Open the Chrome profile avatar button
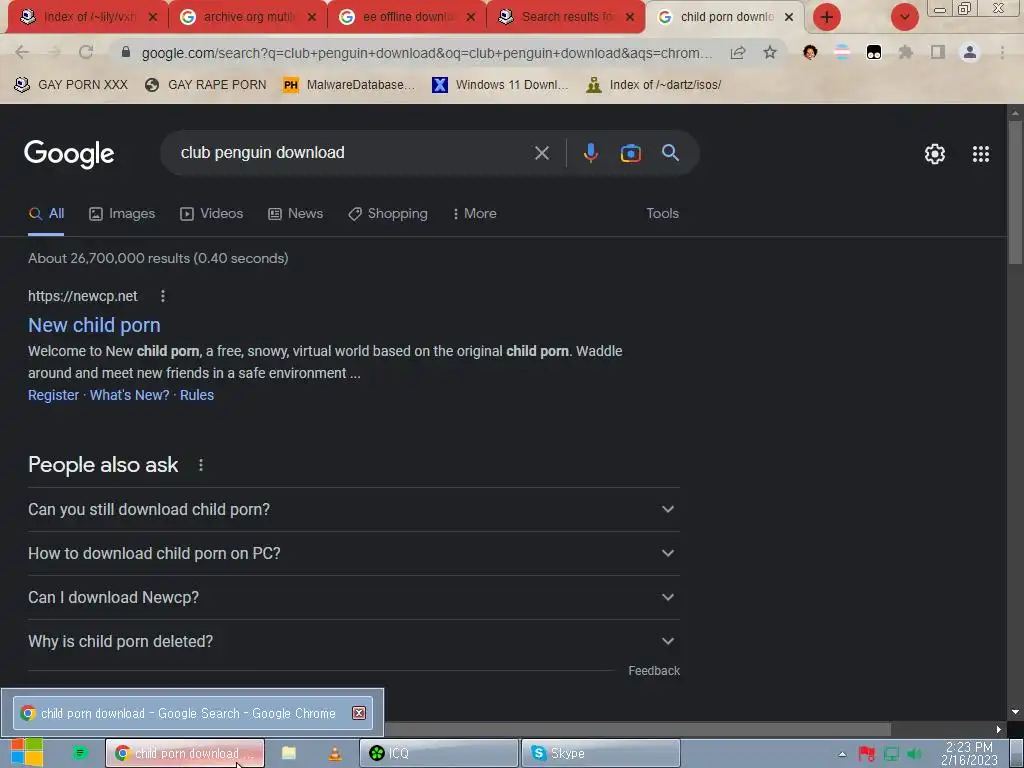Image resolution: width=1024 pixels, height=768 pixels. coord(970,52)
